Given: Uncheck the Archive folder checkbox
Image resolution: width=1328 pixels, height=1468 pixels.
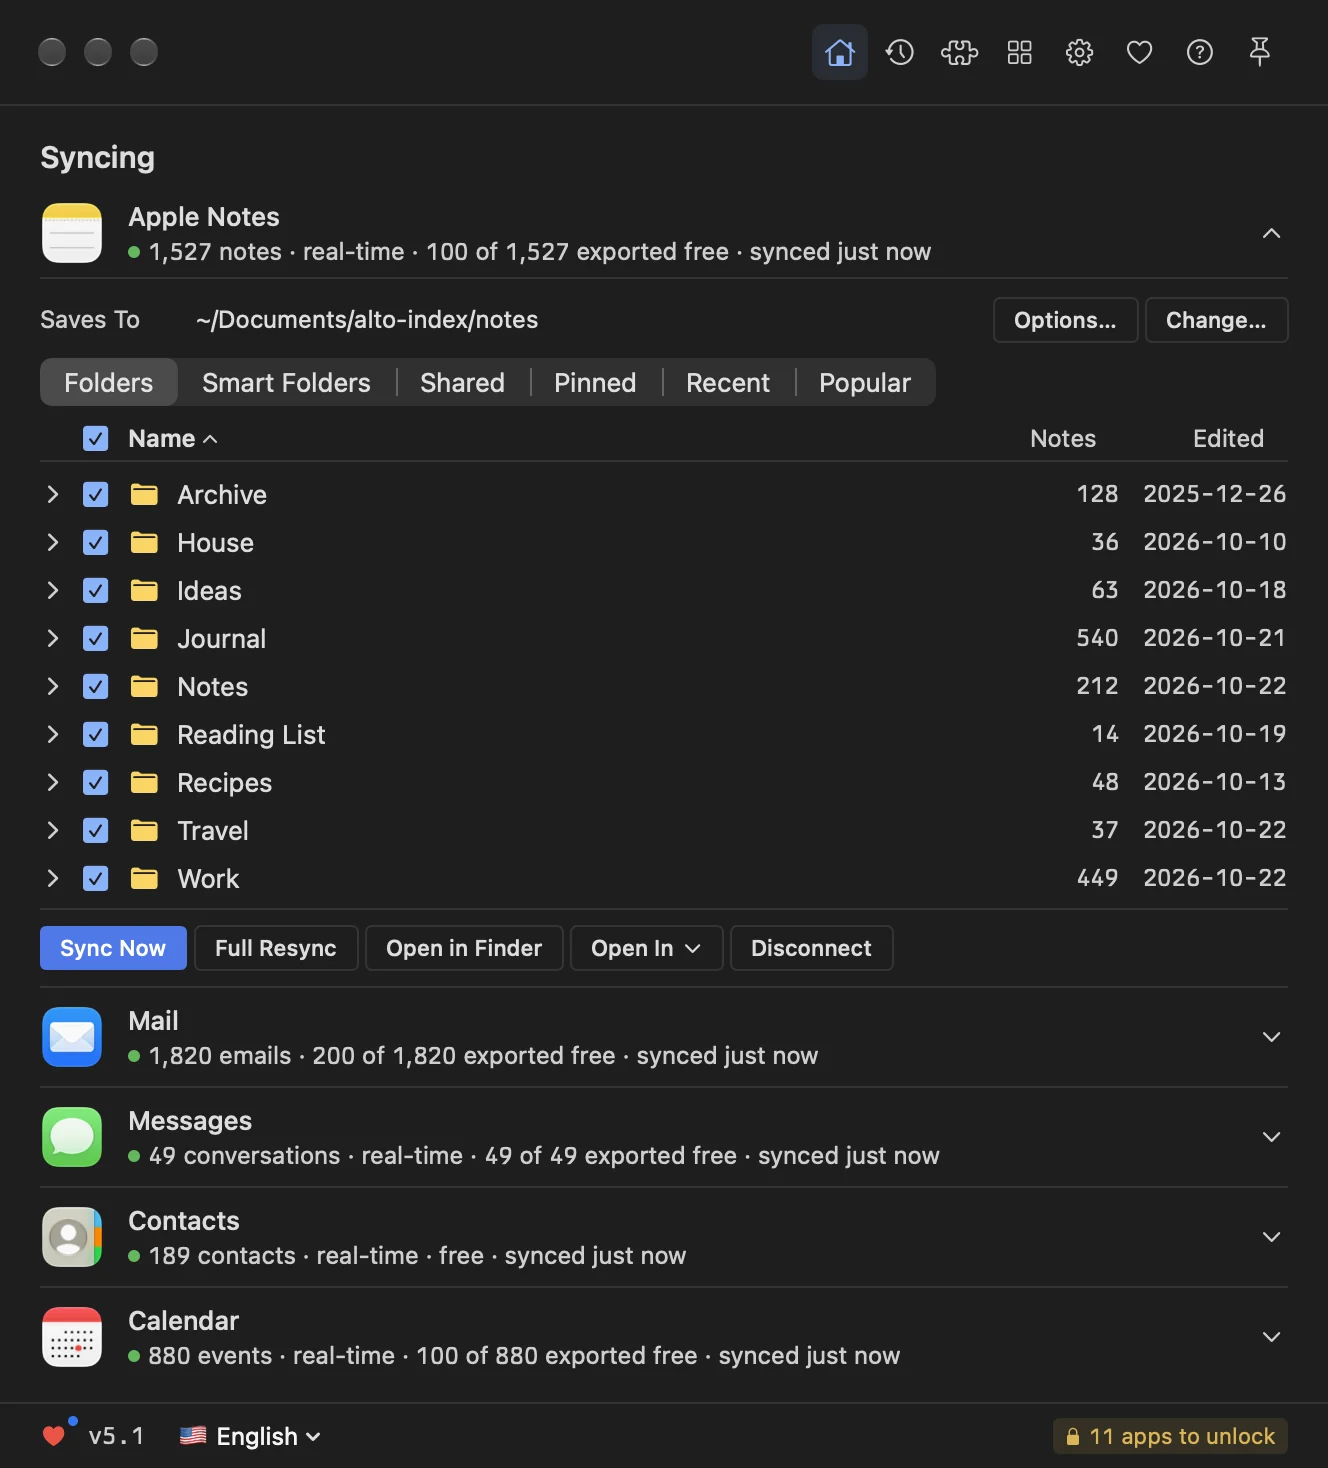Looking at the screenshot, I should click(95, 494).
